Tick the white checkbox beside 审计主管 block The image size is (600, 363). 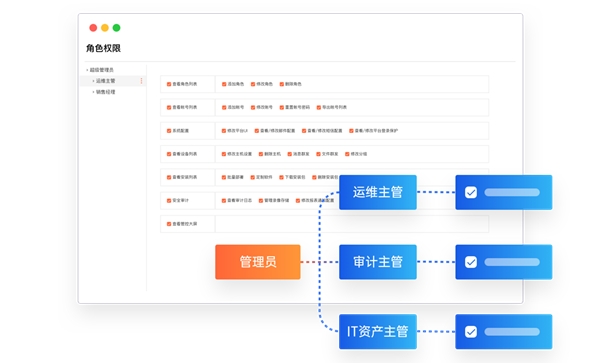pos(471,262)
